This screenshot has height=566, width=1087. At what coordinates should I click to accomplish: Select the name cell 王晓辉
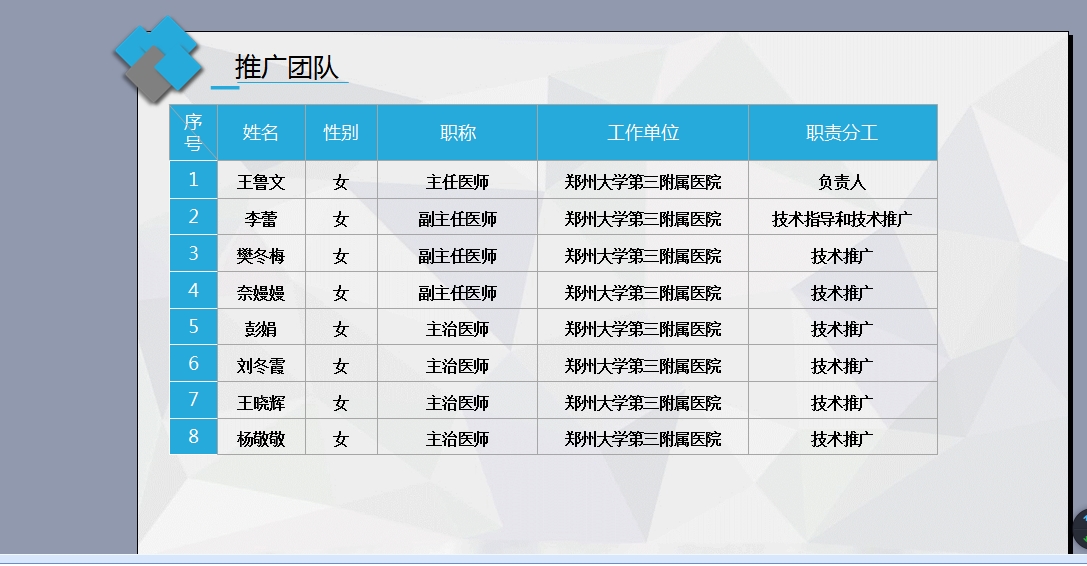tap(261, 403)
